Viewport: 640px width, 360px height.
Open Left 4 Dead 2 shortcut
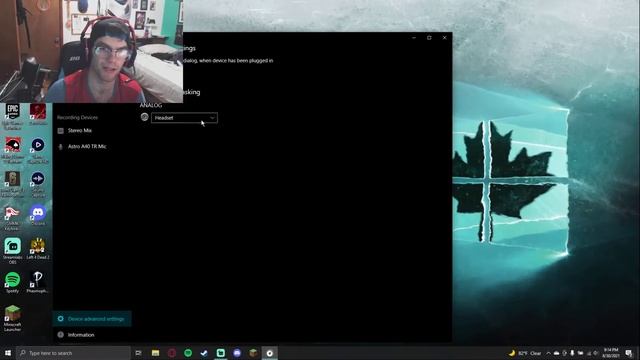click(x=38, y=249)
